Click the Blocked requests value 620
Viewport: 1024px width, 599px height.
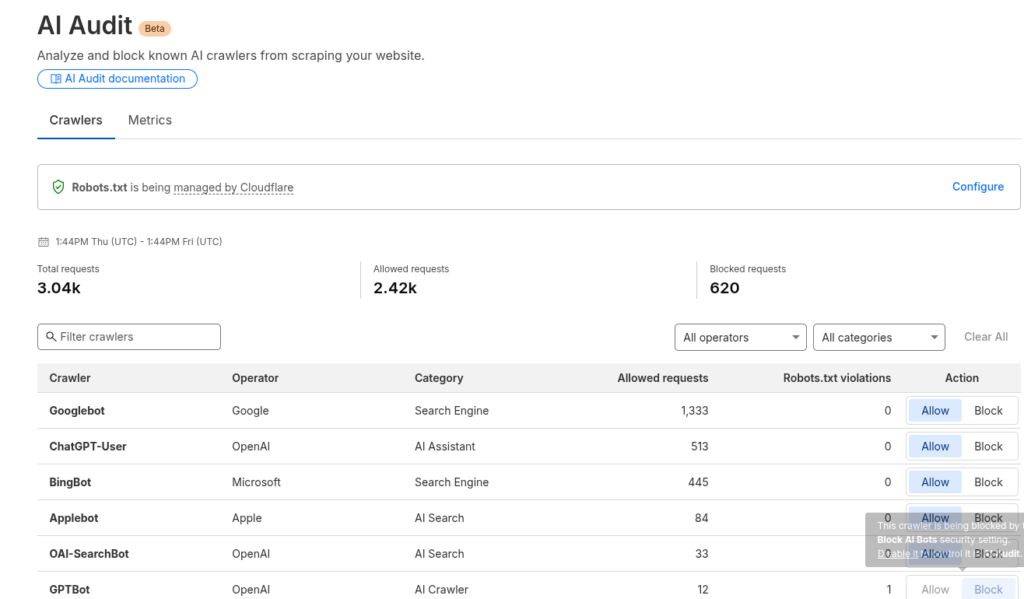tap(725, 288)
